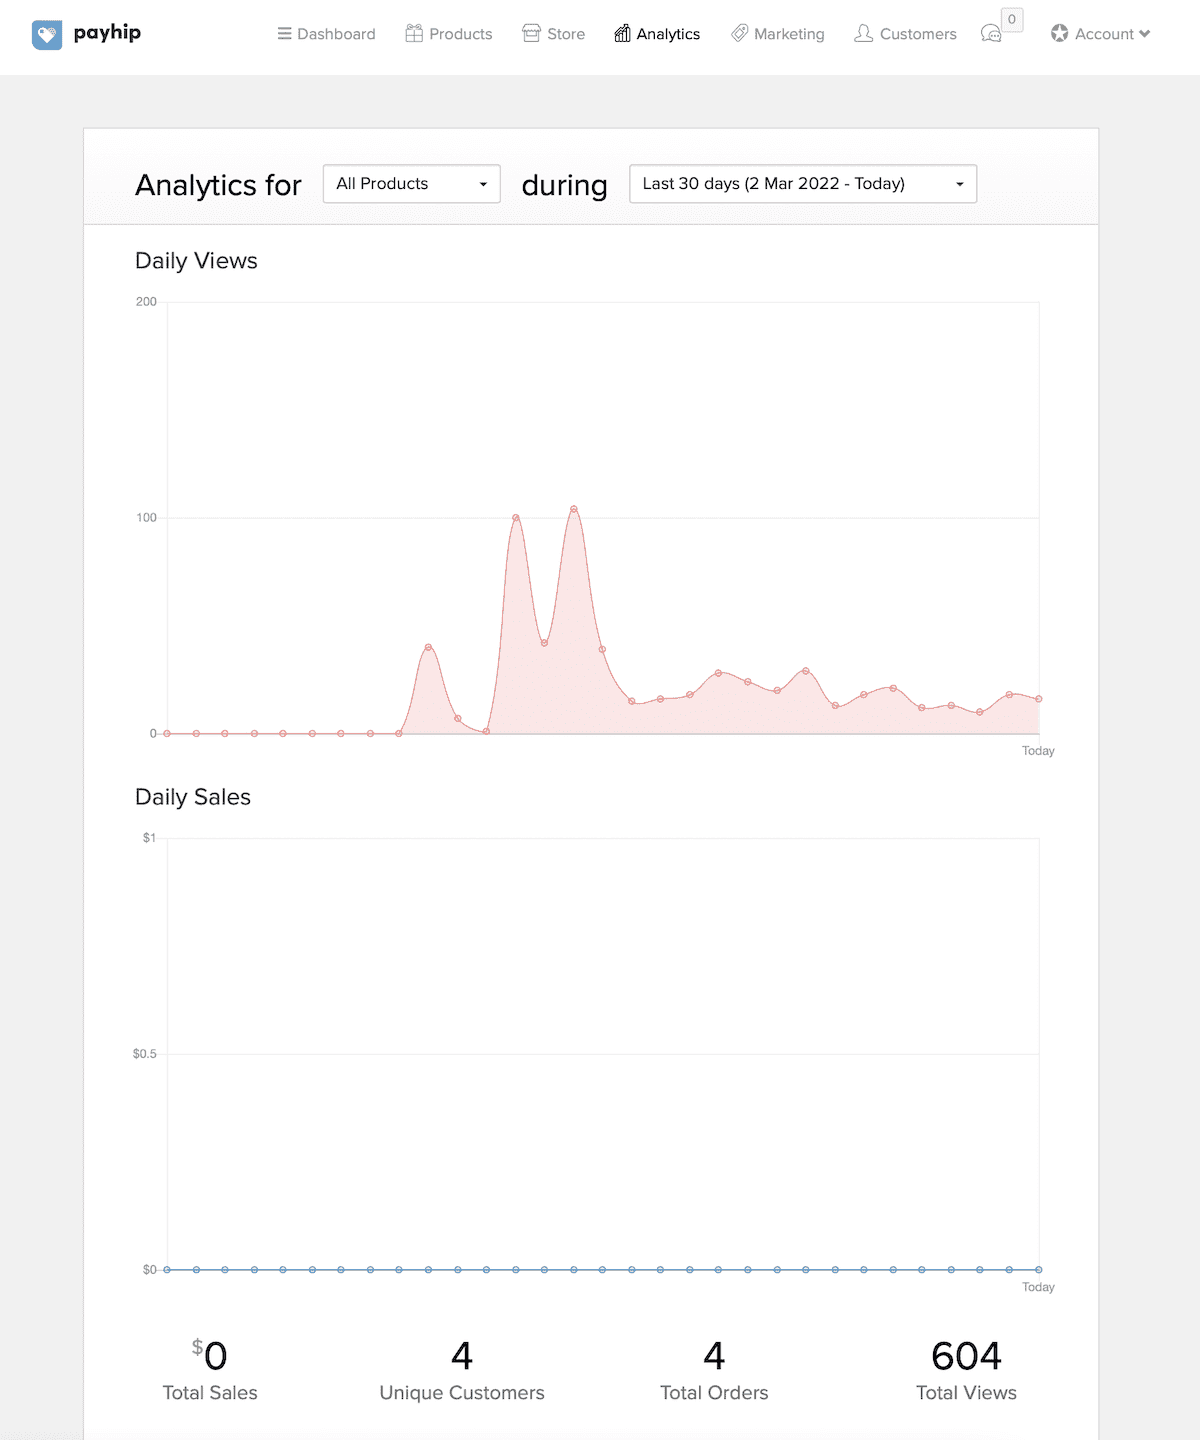Image resolution: width=1200 pixels, height=1440 pixels.
Task: Open the Dashboard text link
Action: (x=336, y=34)
